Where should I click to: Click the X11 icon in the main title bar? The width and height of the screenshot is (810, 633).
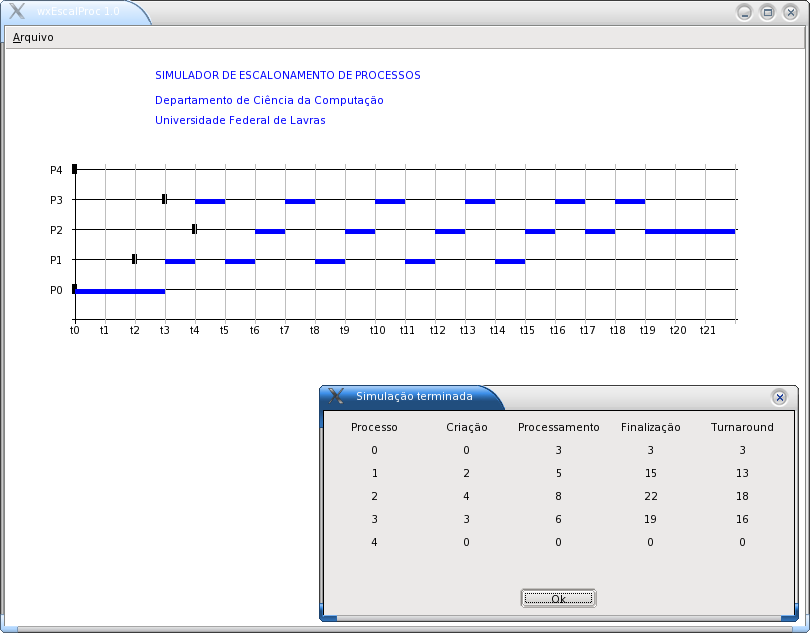pyautogui.click(x=17, y=12)
